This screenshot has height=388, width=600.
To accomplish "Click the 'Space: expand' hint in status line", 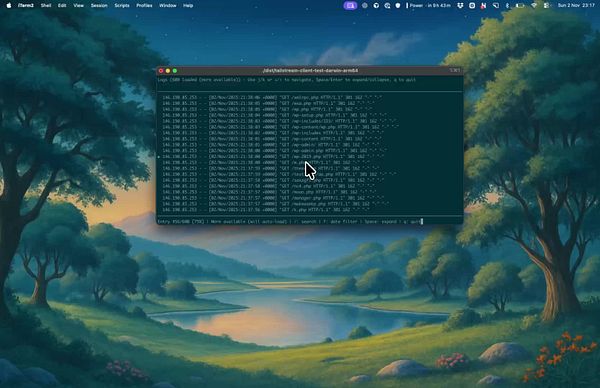I will click(x=380, y=222).
